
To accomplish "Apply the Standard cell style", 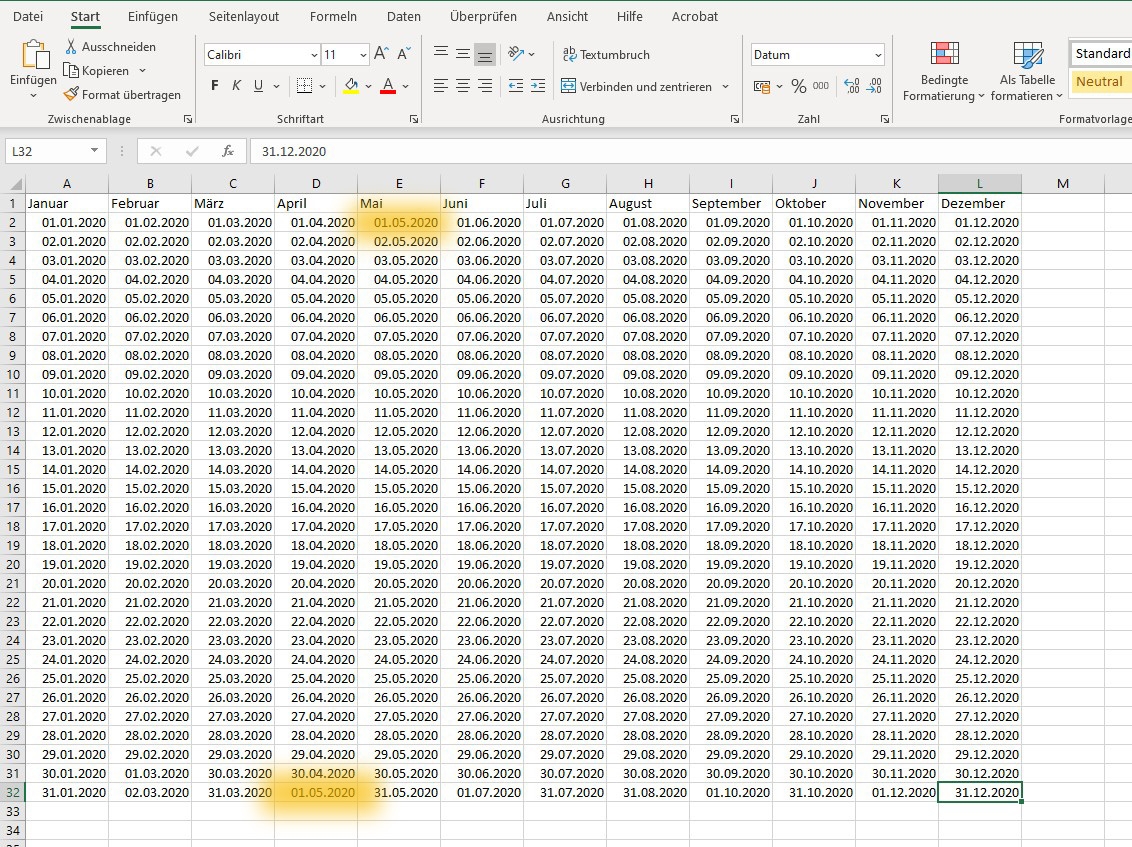I will (x=1100, y=53).
